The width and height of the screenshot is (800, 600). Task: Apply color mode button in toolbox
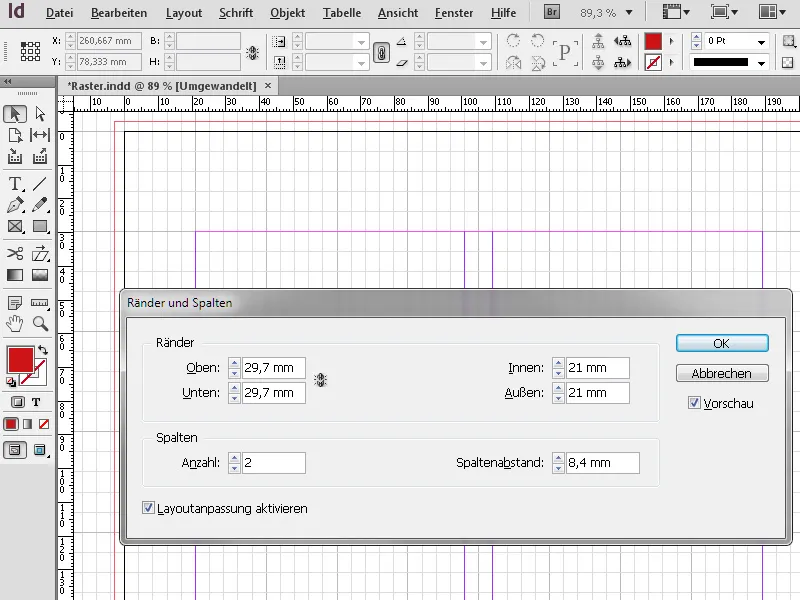pyautogui.click(x=11, y=424)
